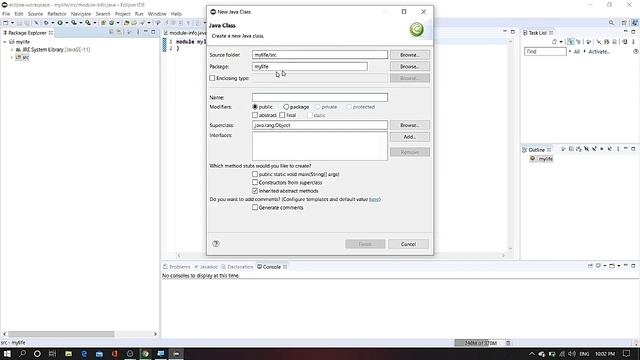The width and height of the screenshot is (640, 360).
Task: Click the New Task icon in Task List
Action: (x=554, y=42)
